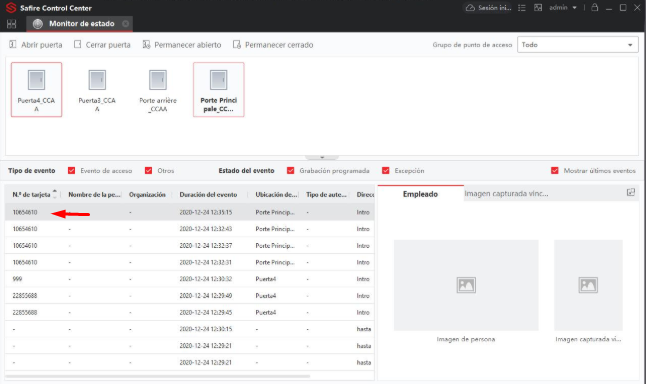The image size is (646, 384).
Task: Click Tipo de autenticación column header
Action: 326,194
